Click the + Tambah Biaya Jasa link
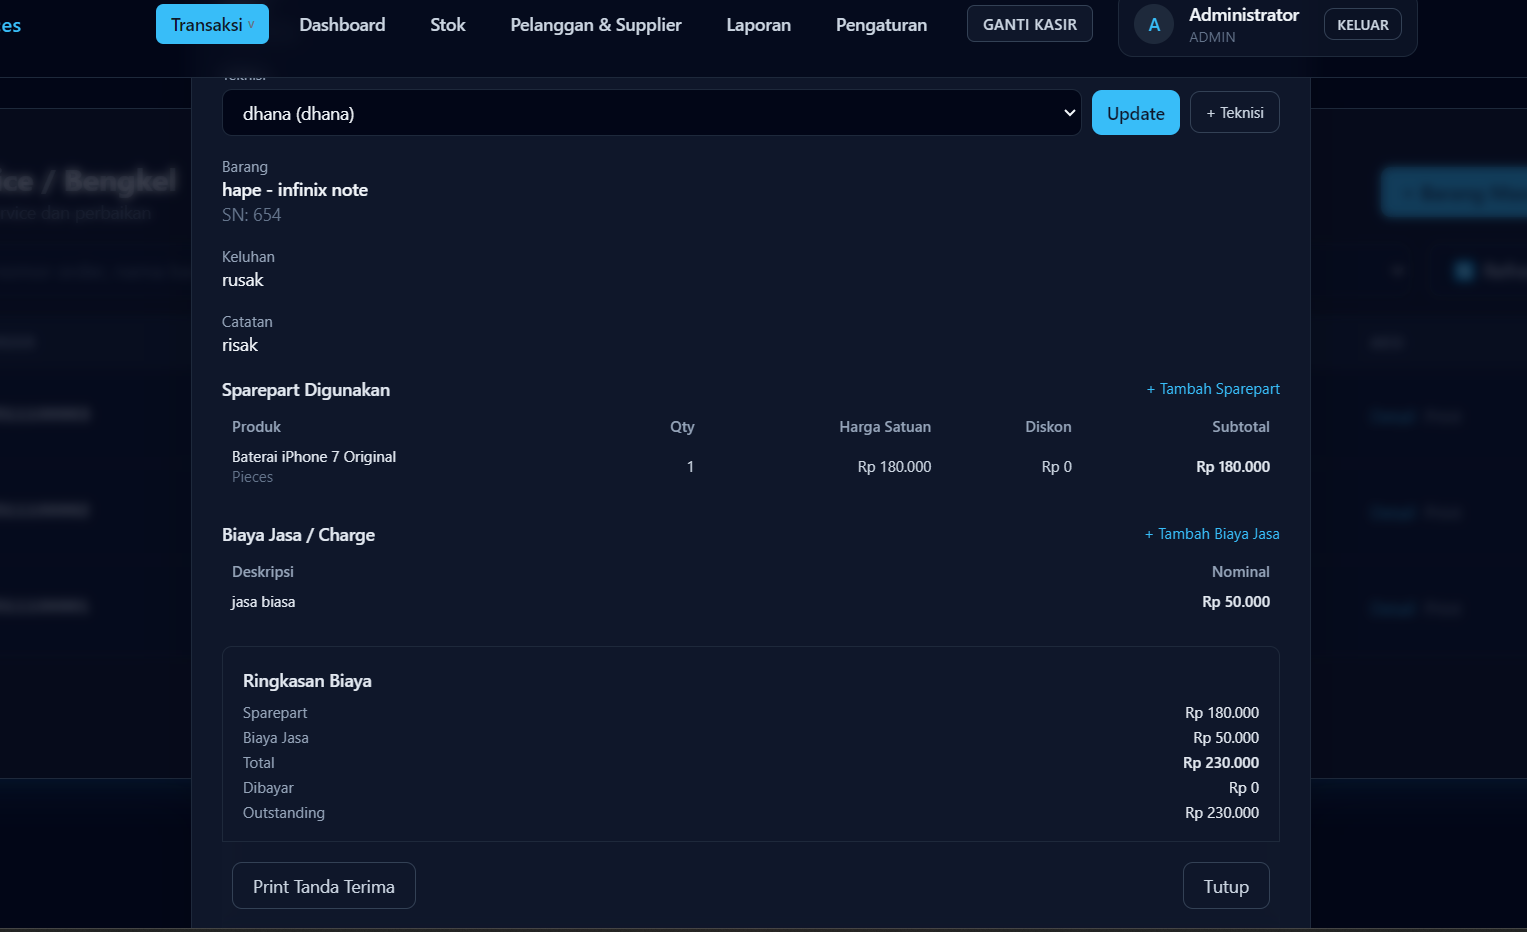This screenshot has width=1527, height=932. 1211,534
